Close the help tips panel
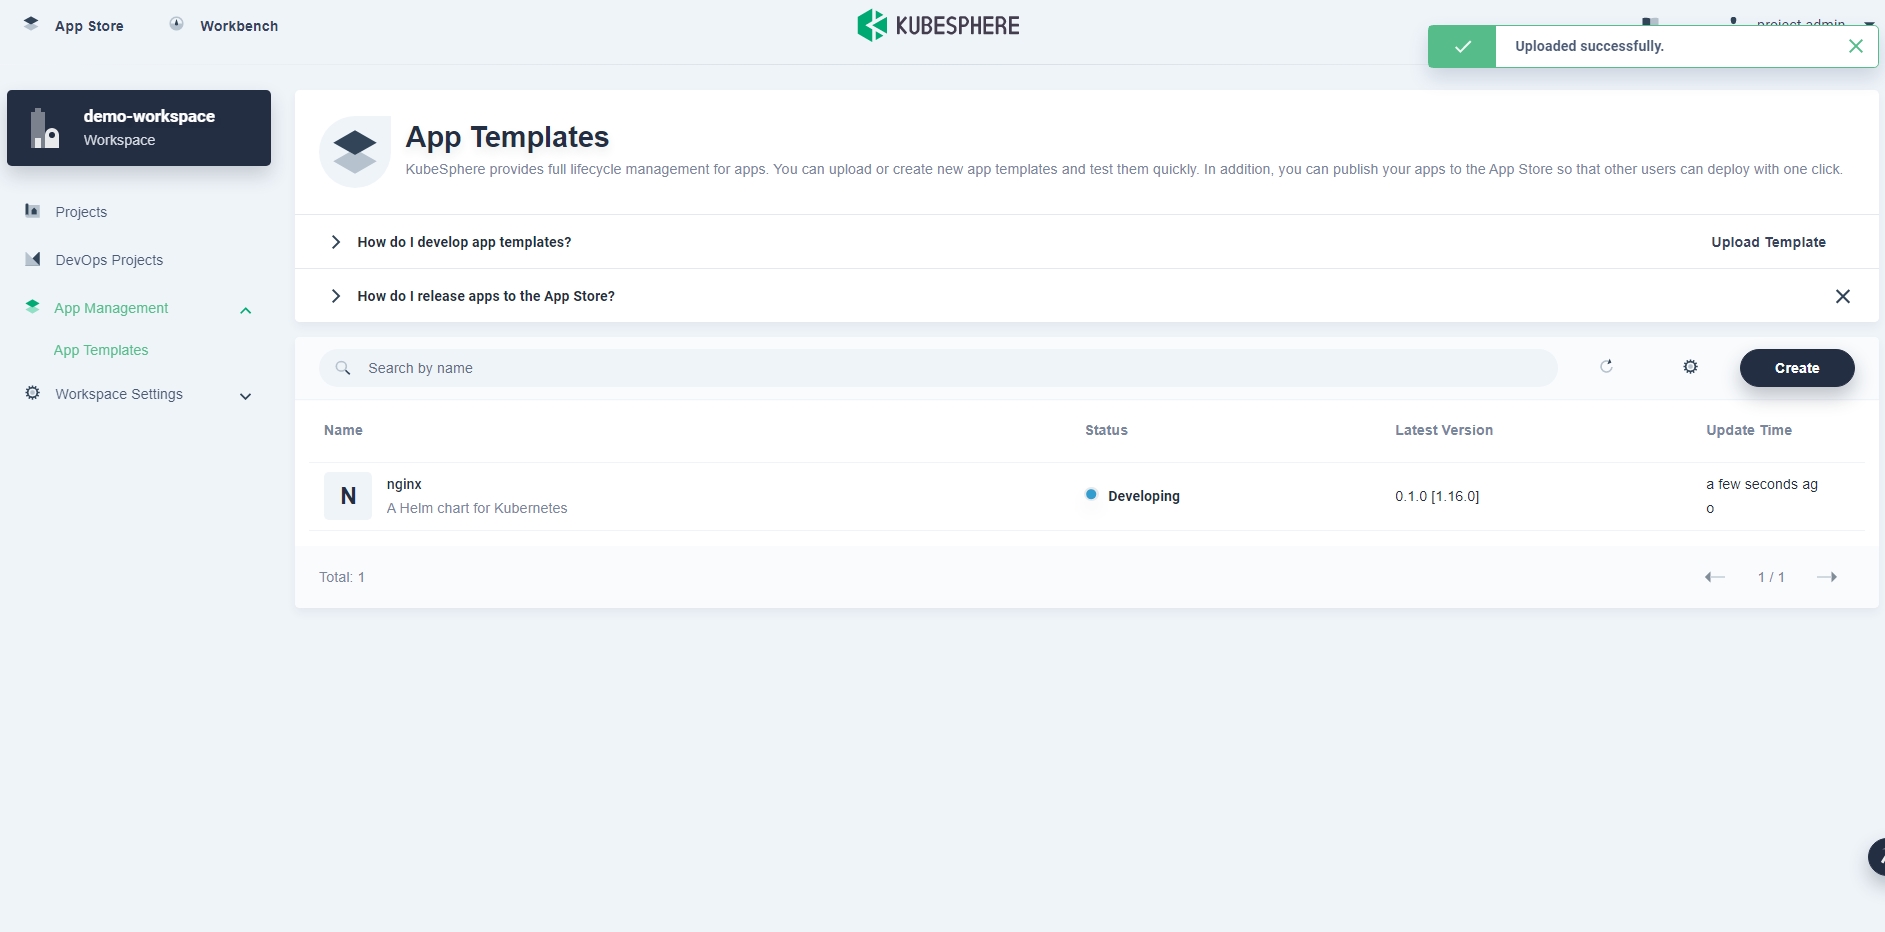Screen dimensions: 1885x932 [1842, 296]
